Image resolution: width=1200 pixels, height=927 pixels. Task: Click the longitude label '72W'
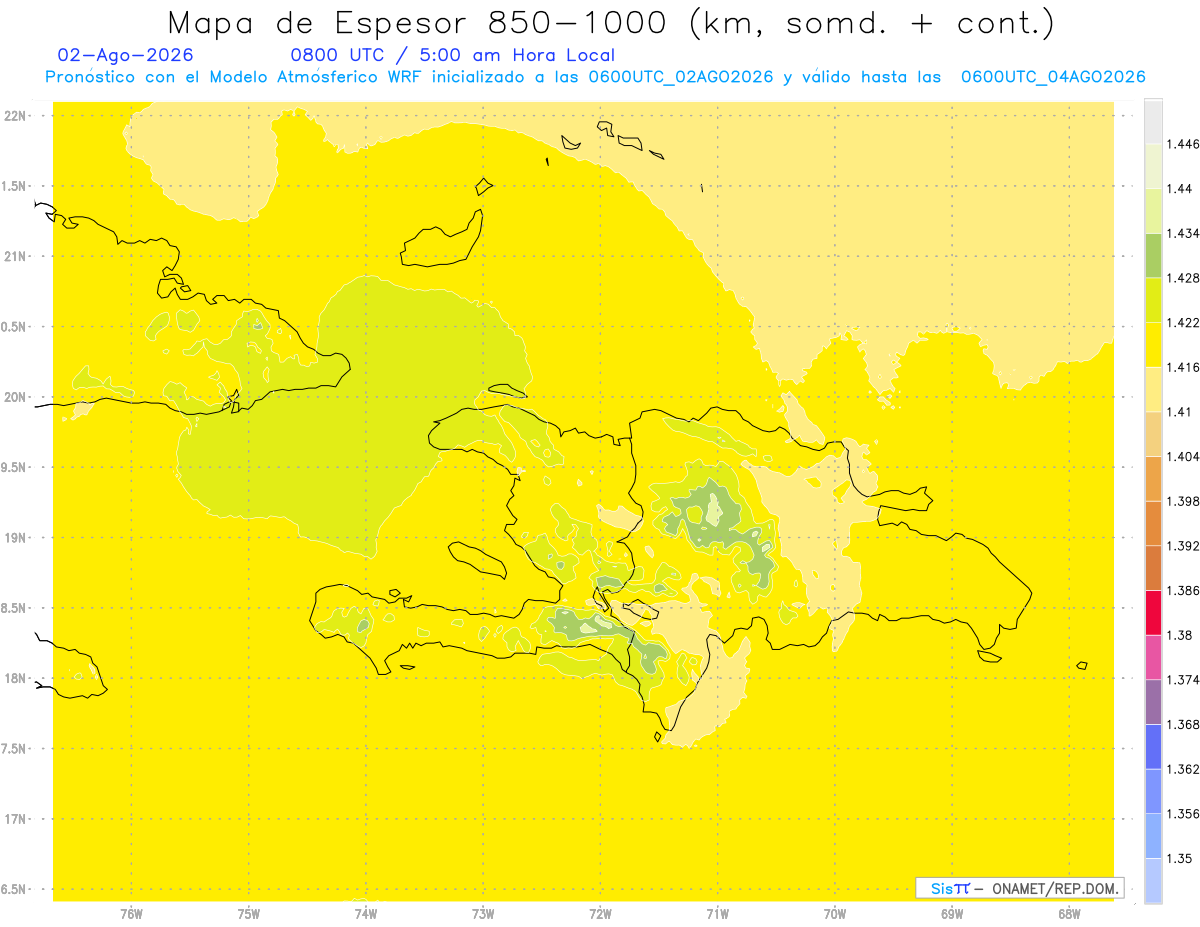[x=600, y=914]
